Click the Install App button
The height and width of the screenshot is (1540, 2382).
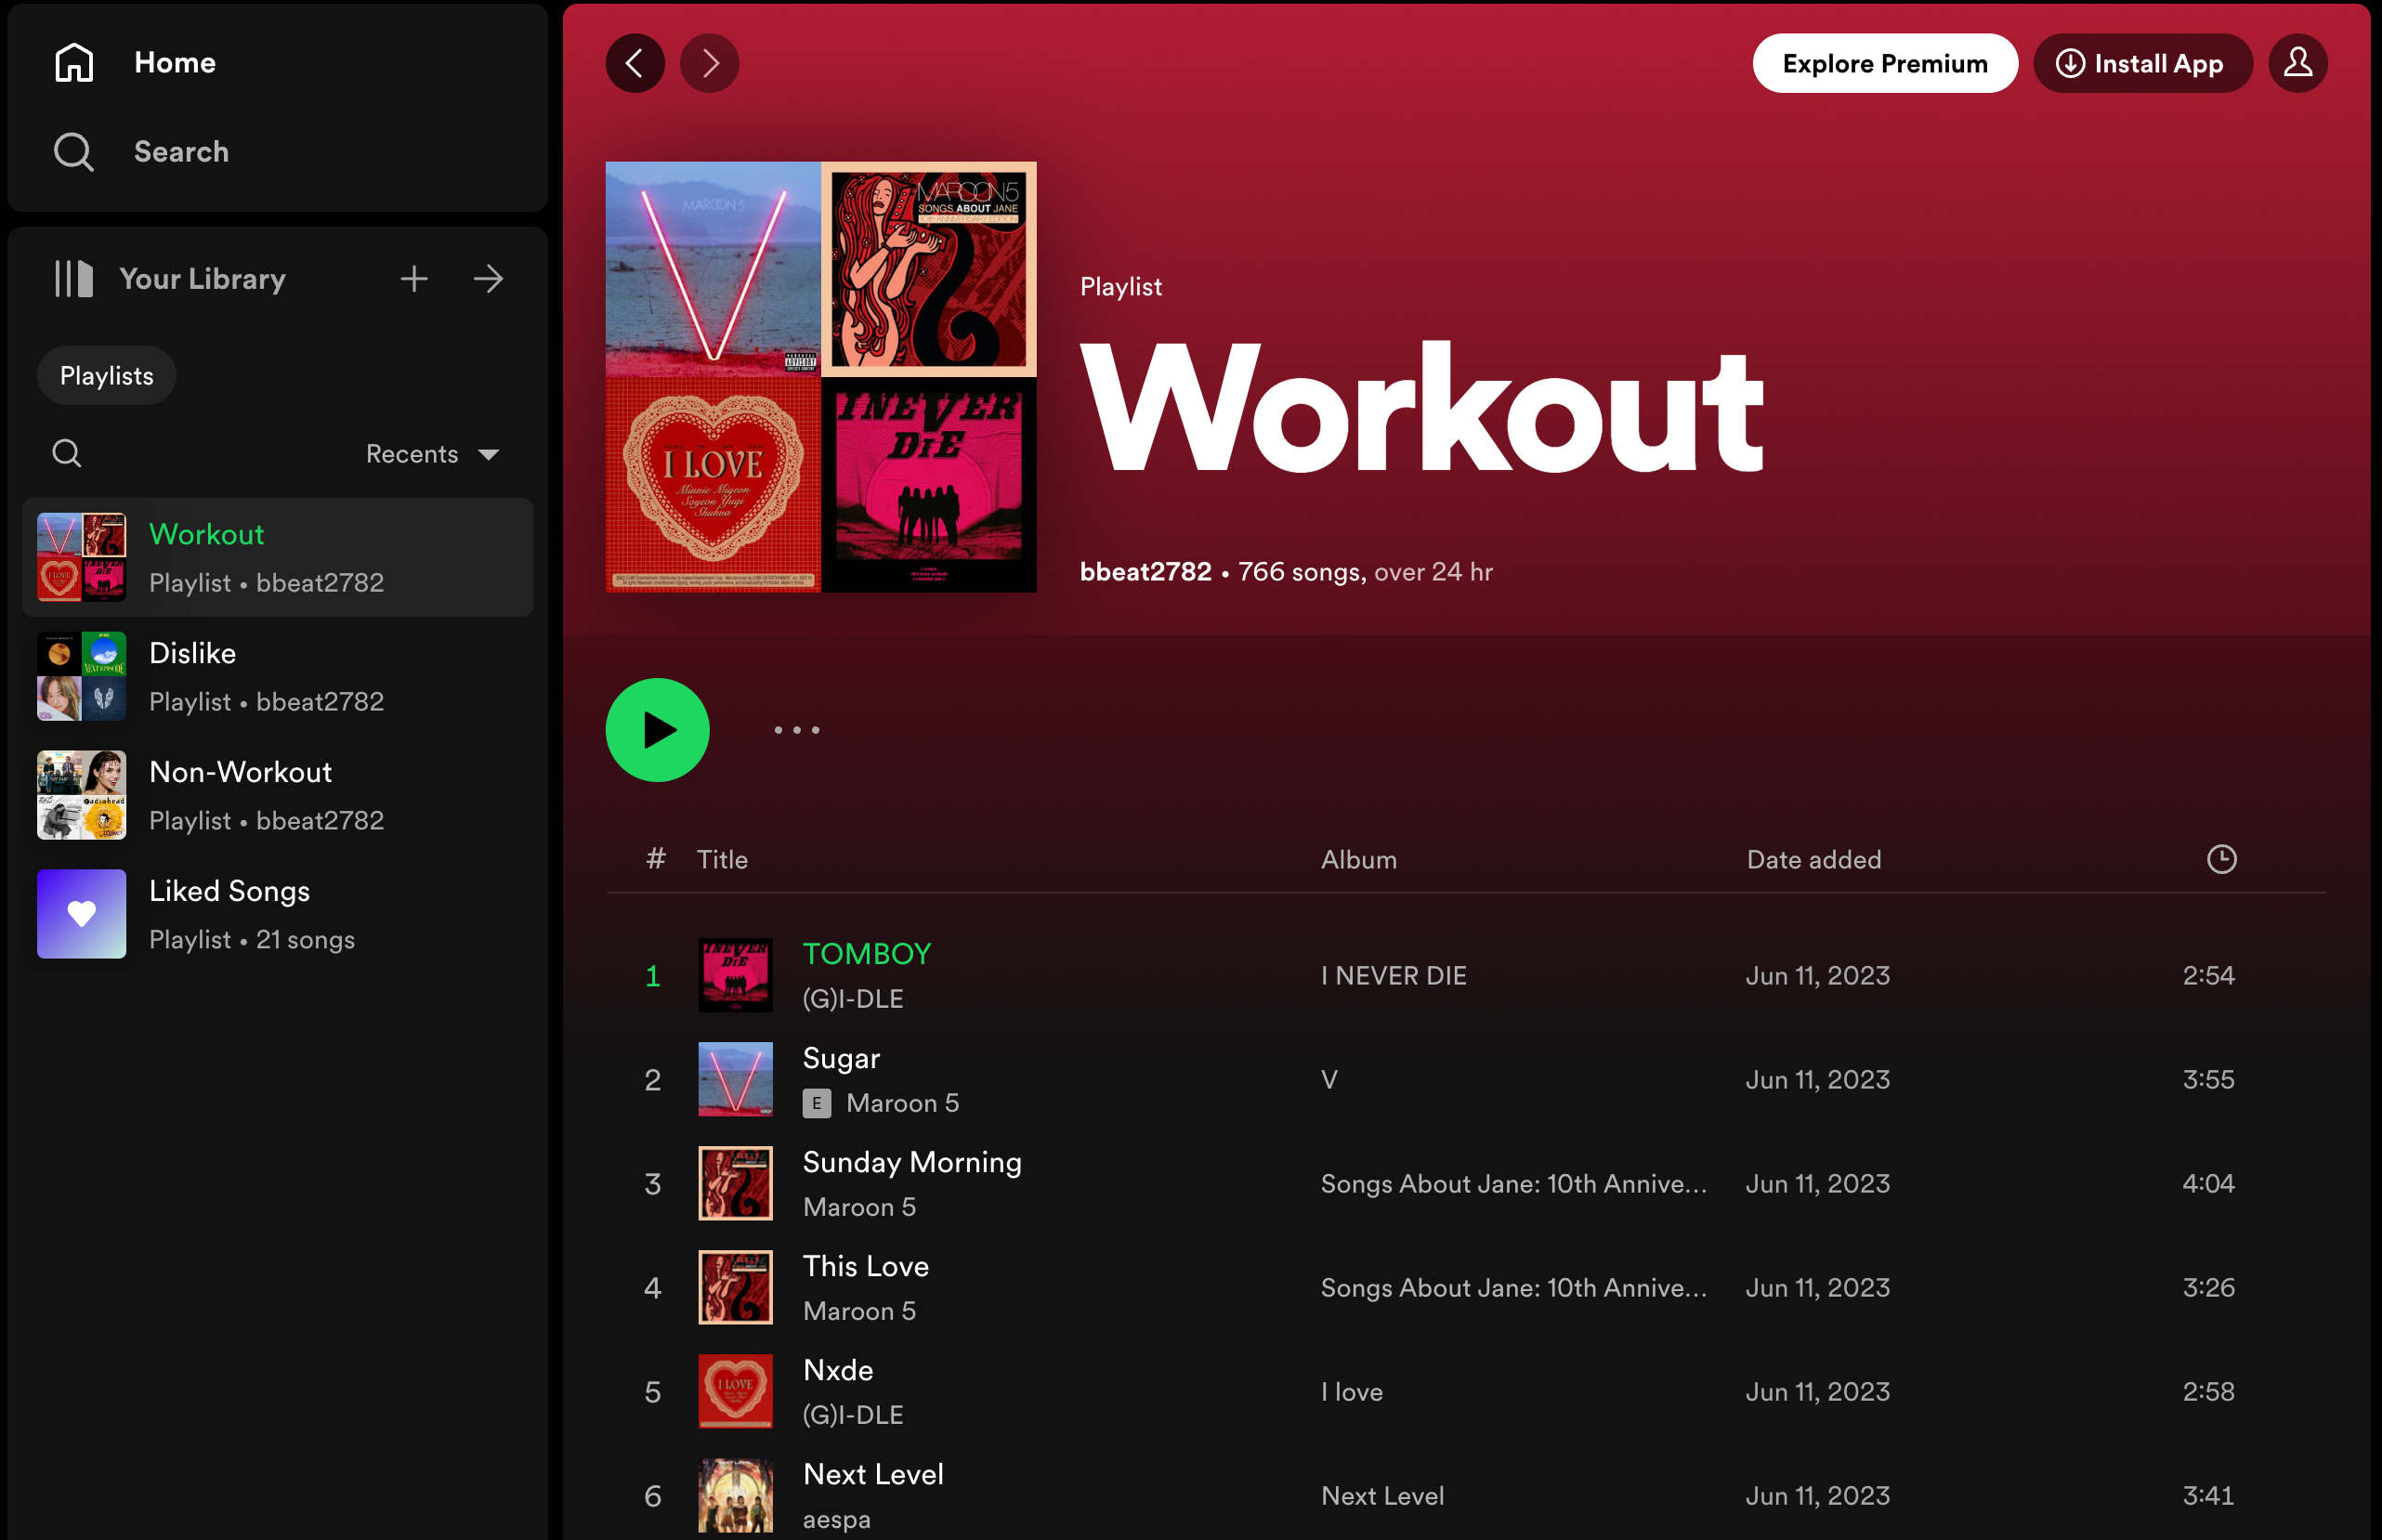pyautogui.click(x=2142, y=64)
